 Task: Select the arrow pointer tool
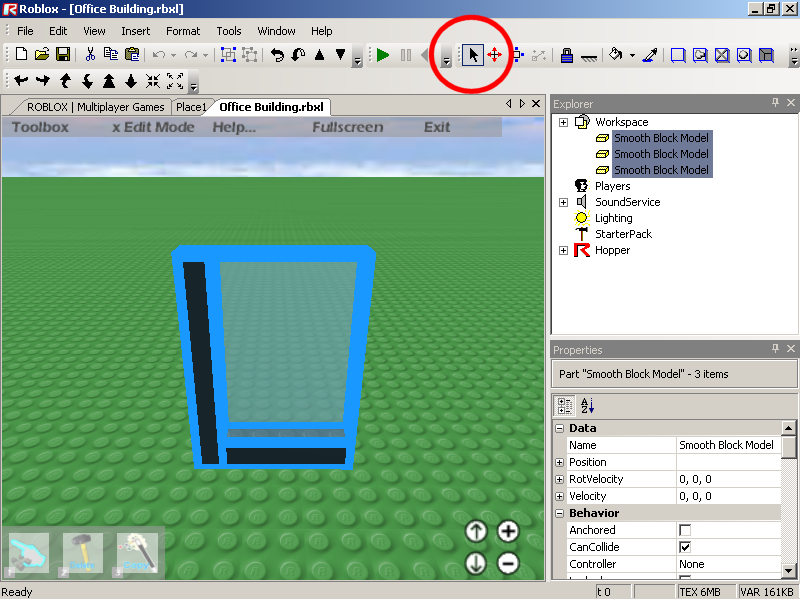[473, 56]
